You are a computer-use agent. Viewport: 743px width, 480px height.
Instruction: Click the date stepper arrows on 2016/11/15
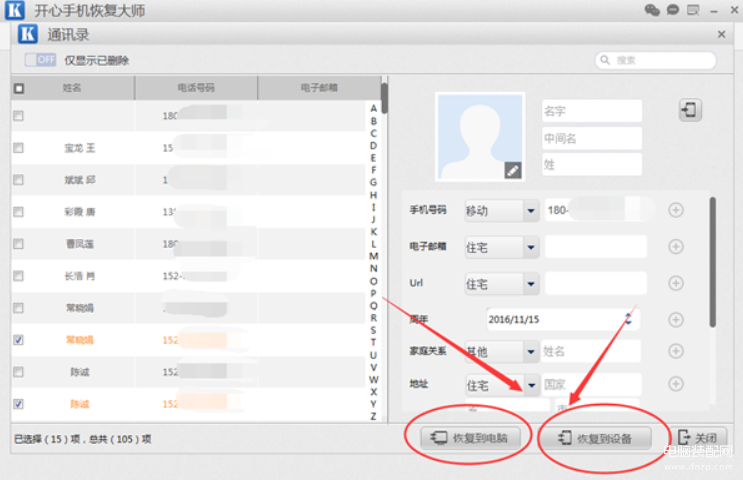(x=628, y=319)
